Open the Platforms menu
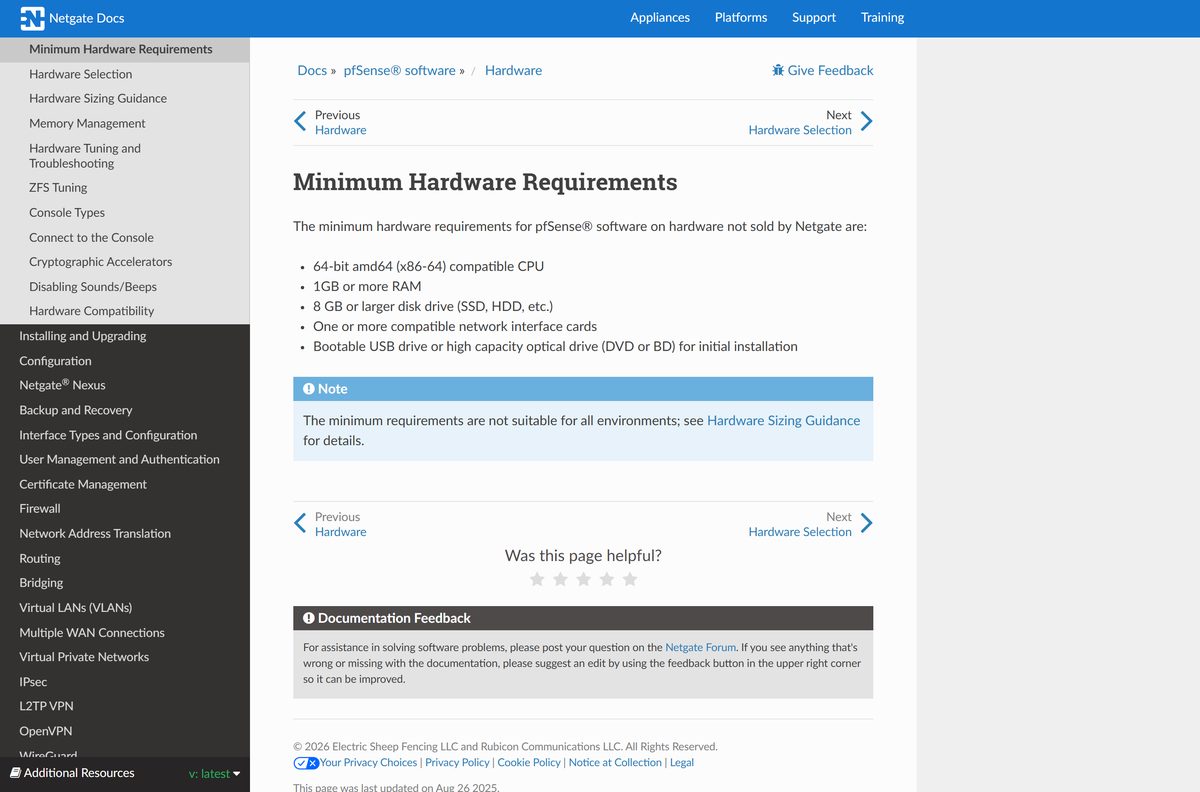The image size is (1200, 792). (x=741, y=18)
